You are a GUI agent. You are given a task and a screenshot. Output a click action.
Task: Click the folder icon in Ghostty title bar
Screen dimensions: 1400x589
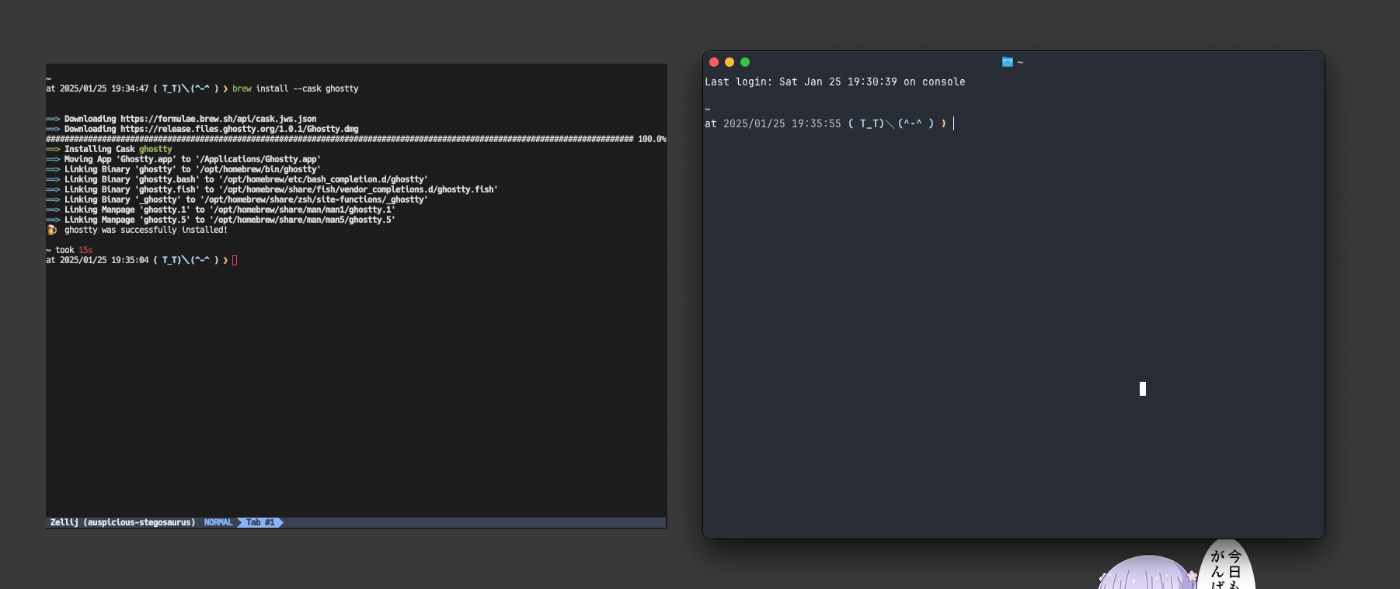(x=1007, y=62)
